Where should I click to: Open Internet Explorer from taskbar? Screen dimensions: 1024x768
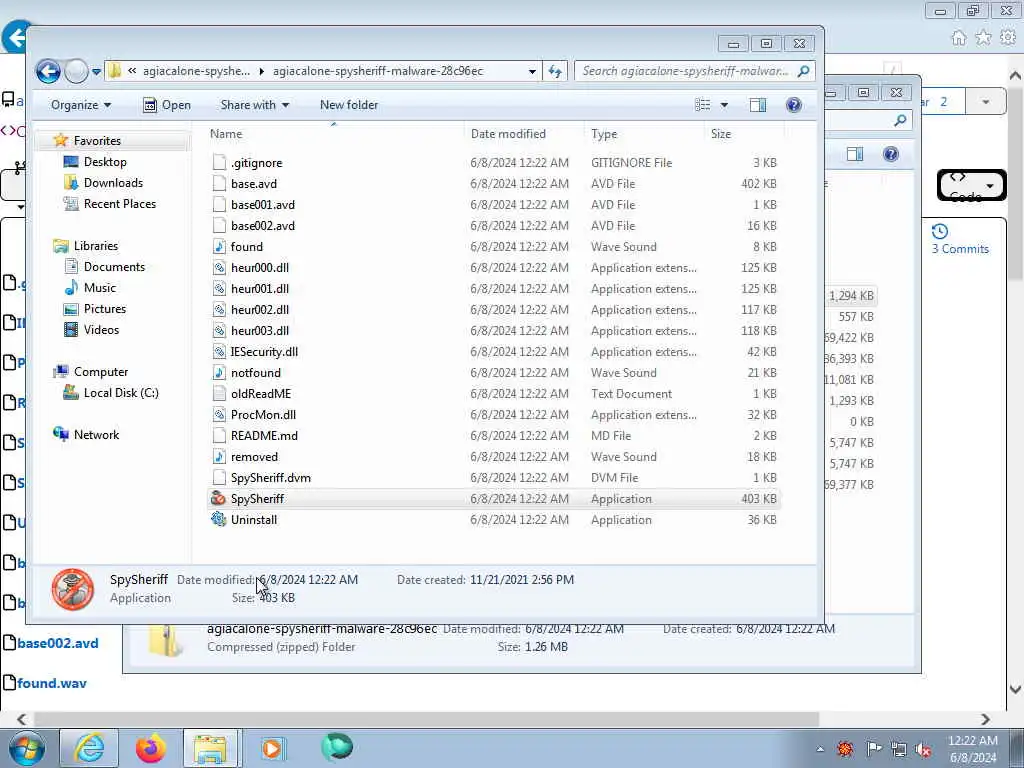(x=89, y=748)
